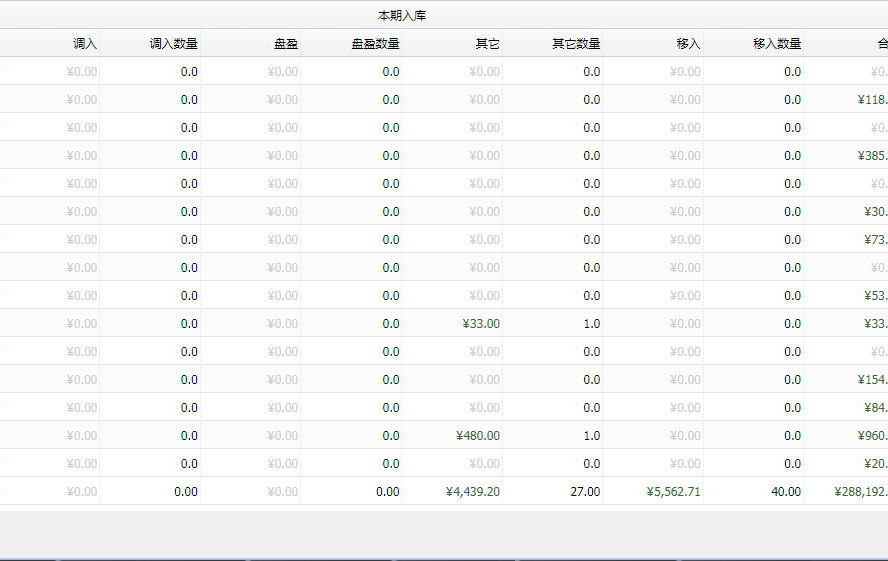Click the 40.00 total in 移入数量 column

click(x=785, y=492)
